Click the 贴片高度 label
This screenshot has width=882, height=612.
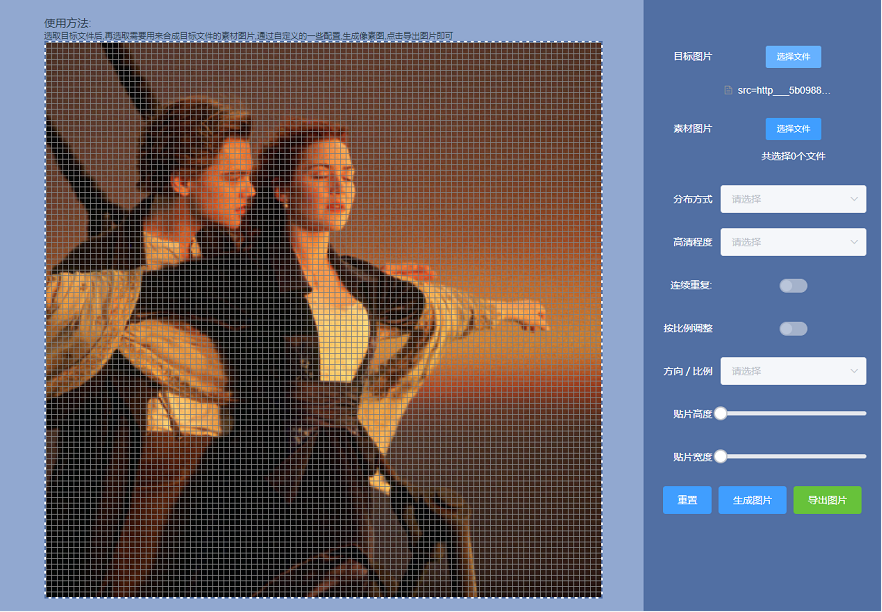692,414
